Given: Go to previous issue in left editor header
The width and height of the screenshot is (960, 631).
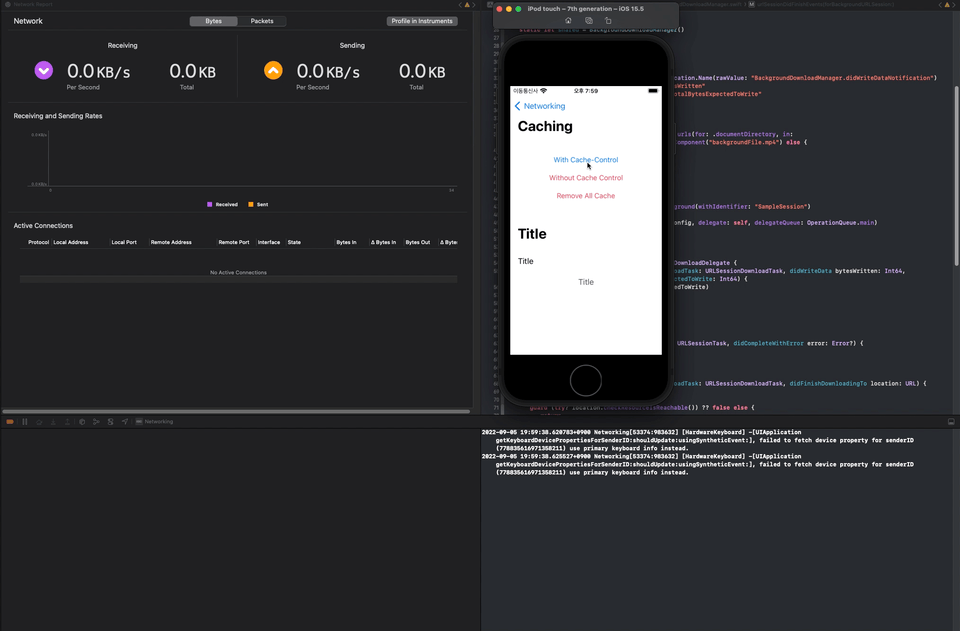Looking at the screenshot, I should pos(460,4).
